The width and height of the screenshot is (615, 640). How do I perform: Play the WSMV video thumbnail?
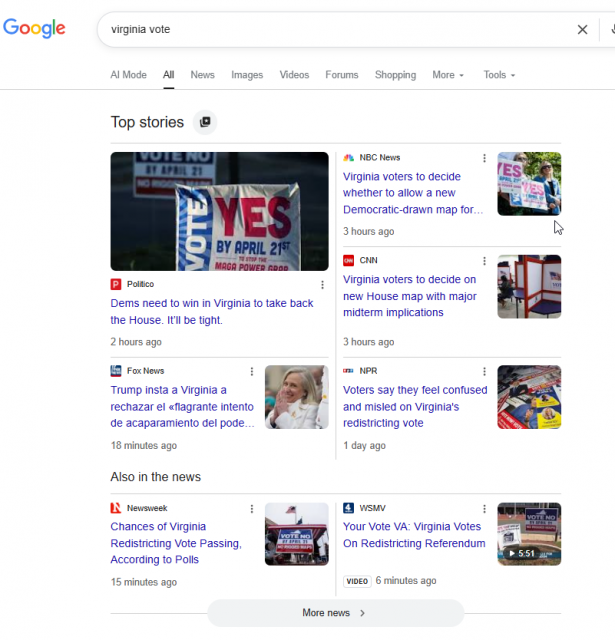click(529, 534)
